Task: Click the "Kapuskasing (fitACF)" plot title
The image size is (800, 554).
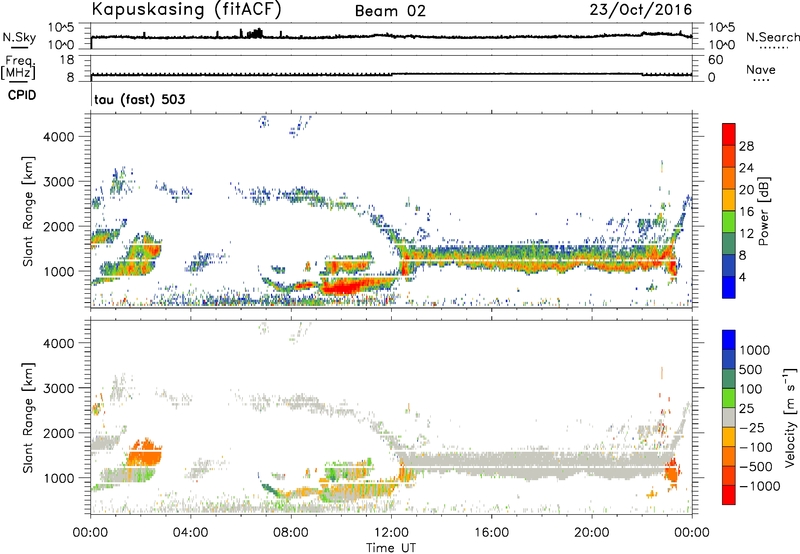Action: coord(186,9)
